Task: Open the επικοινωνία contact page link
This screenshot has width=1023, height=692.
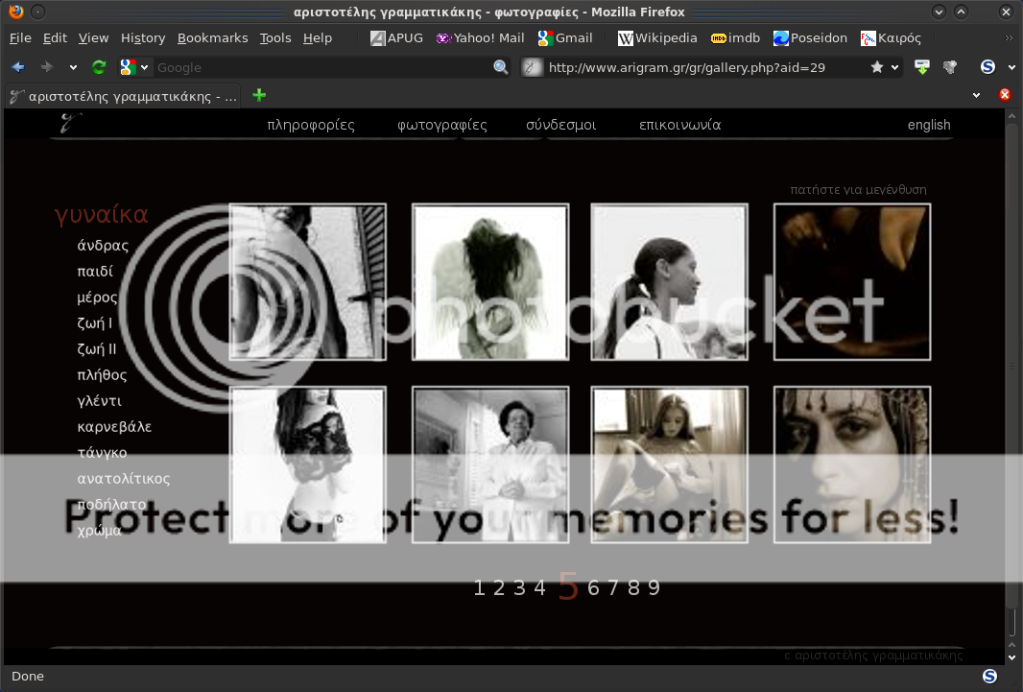Action: tap(679, 125)
